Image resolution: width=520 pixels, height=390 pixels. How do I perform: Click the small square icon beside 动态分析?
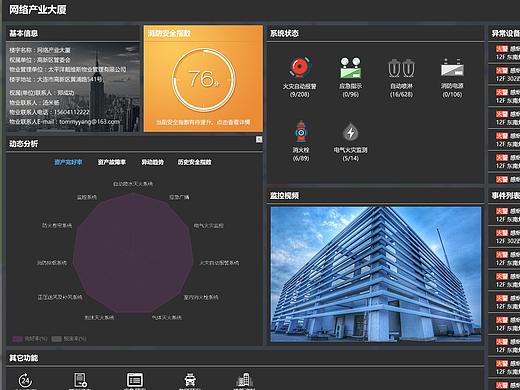(x=259, y=139)
